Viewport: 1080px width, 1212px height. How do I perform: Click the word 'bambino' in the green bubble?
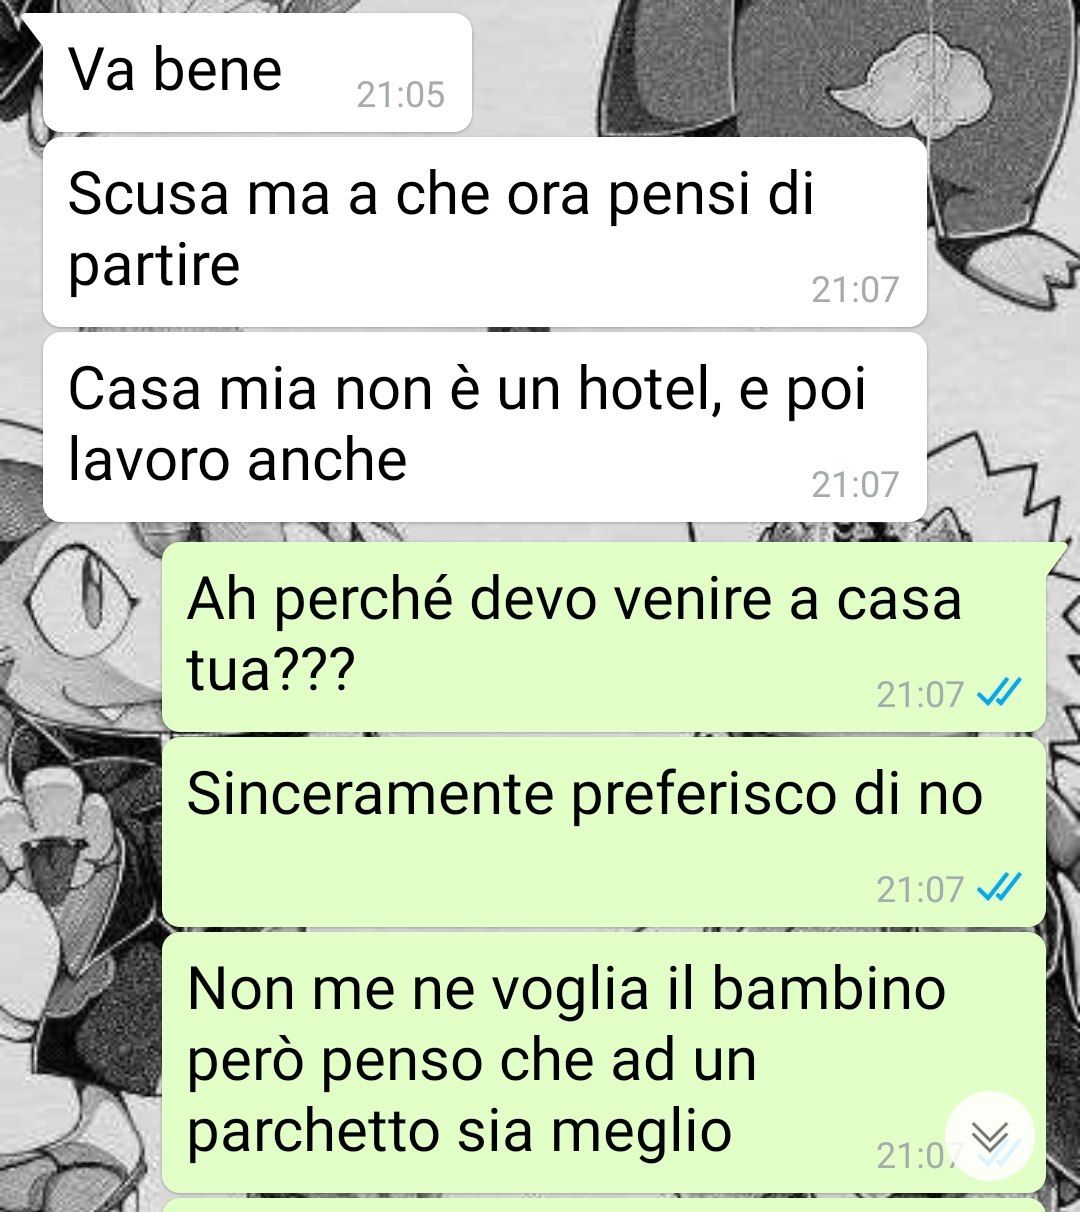829,989
